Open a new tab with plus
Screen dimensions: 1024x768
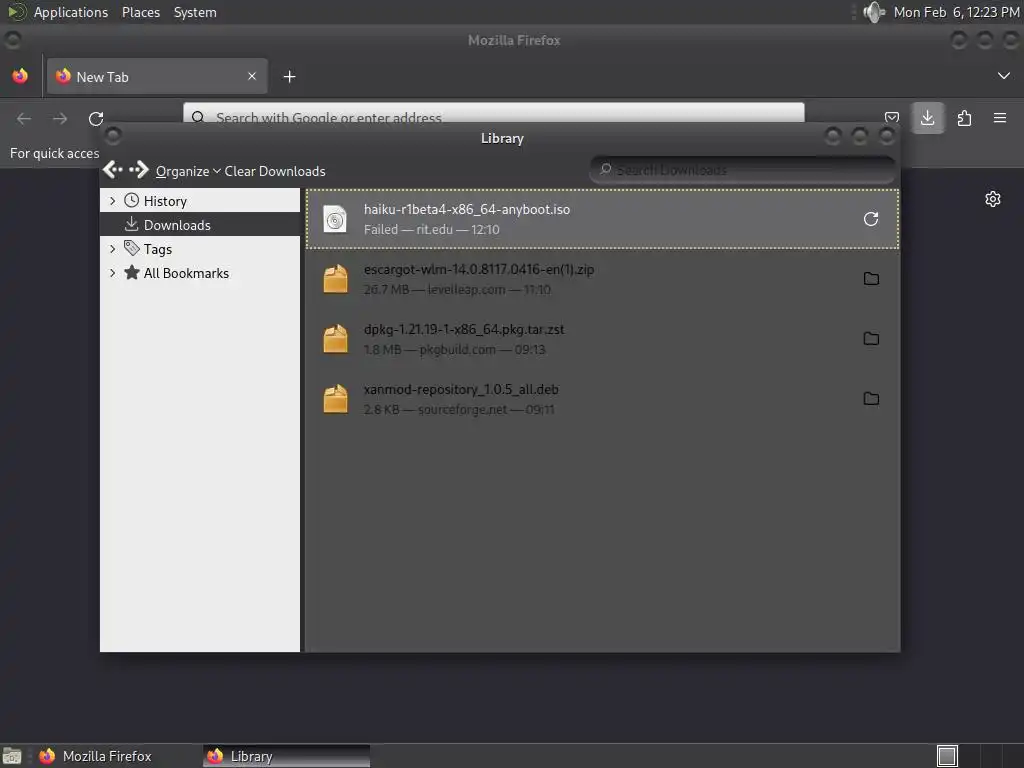[289, 77]
